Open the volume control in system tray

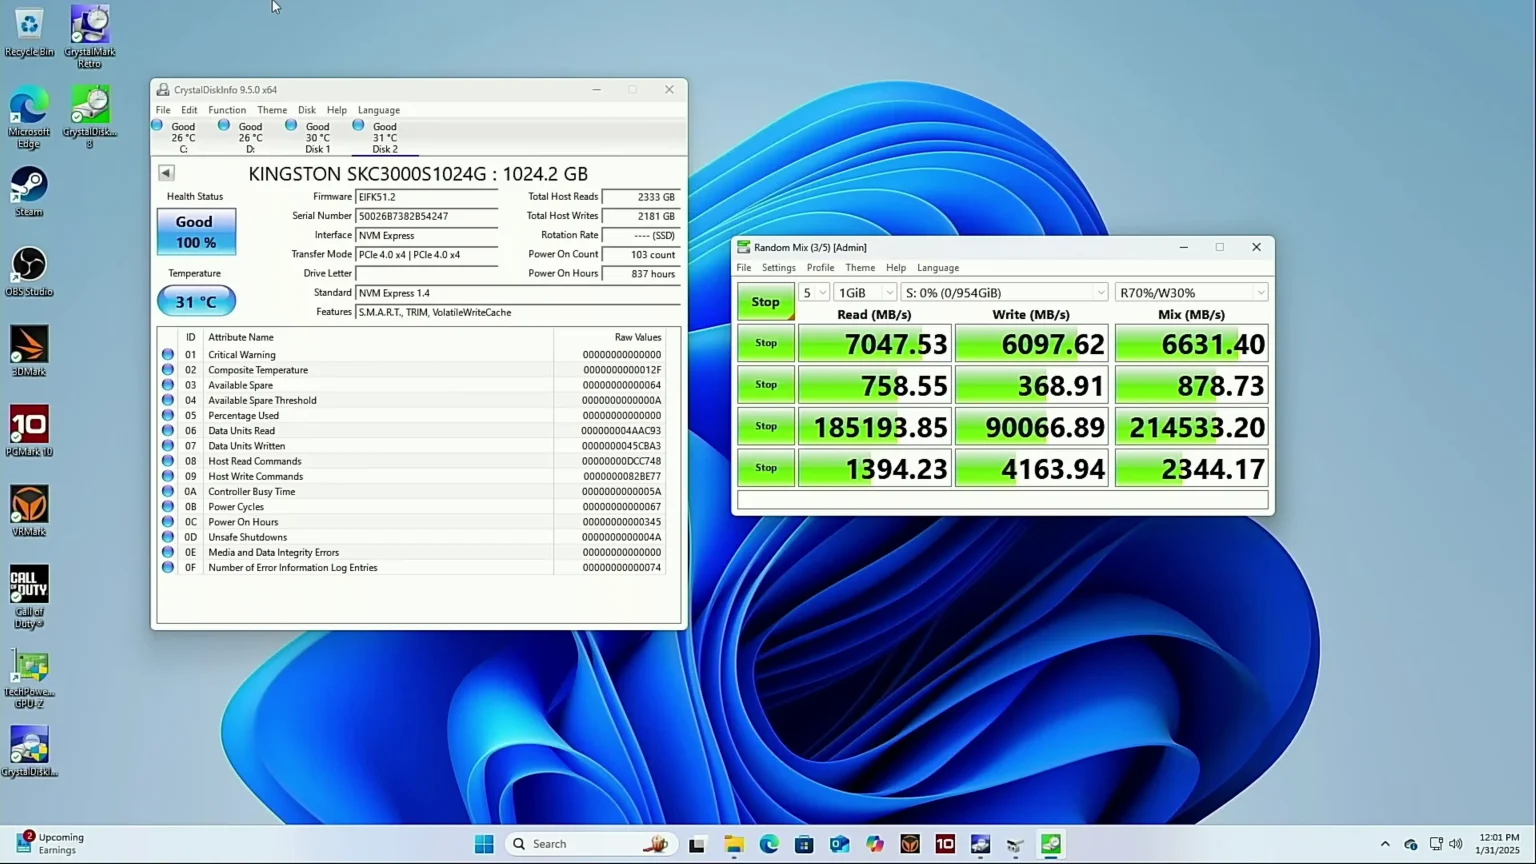click(1457, 844)
